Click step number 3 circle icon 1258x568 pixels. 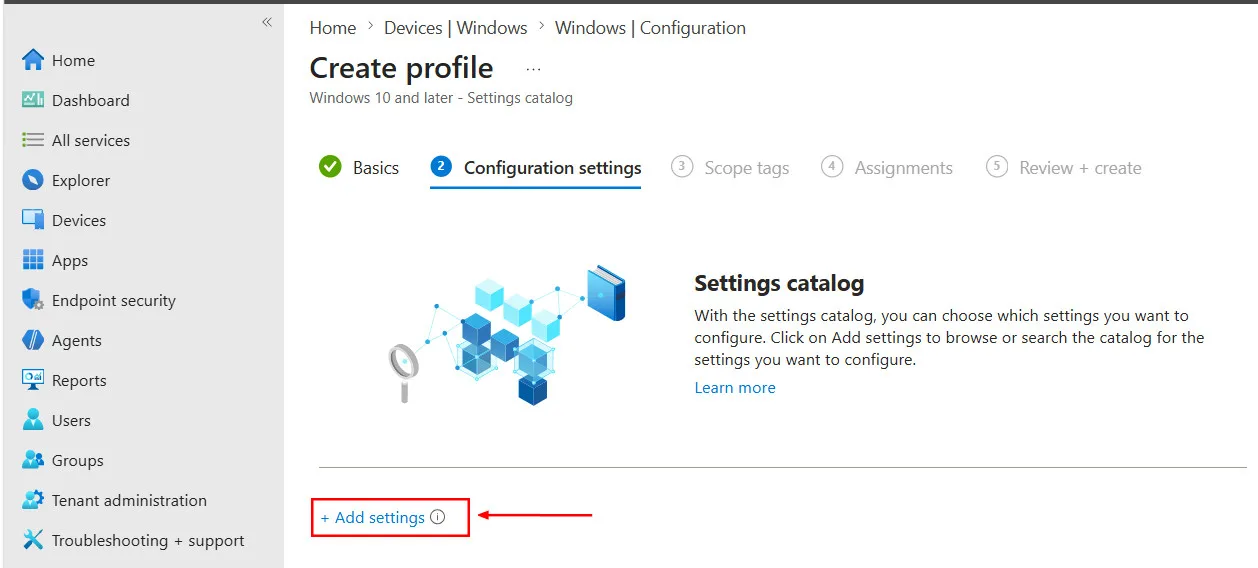click(682, 167)
